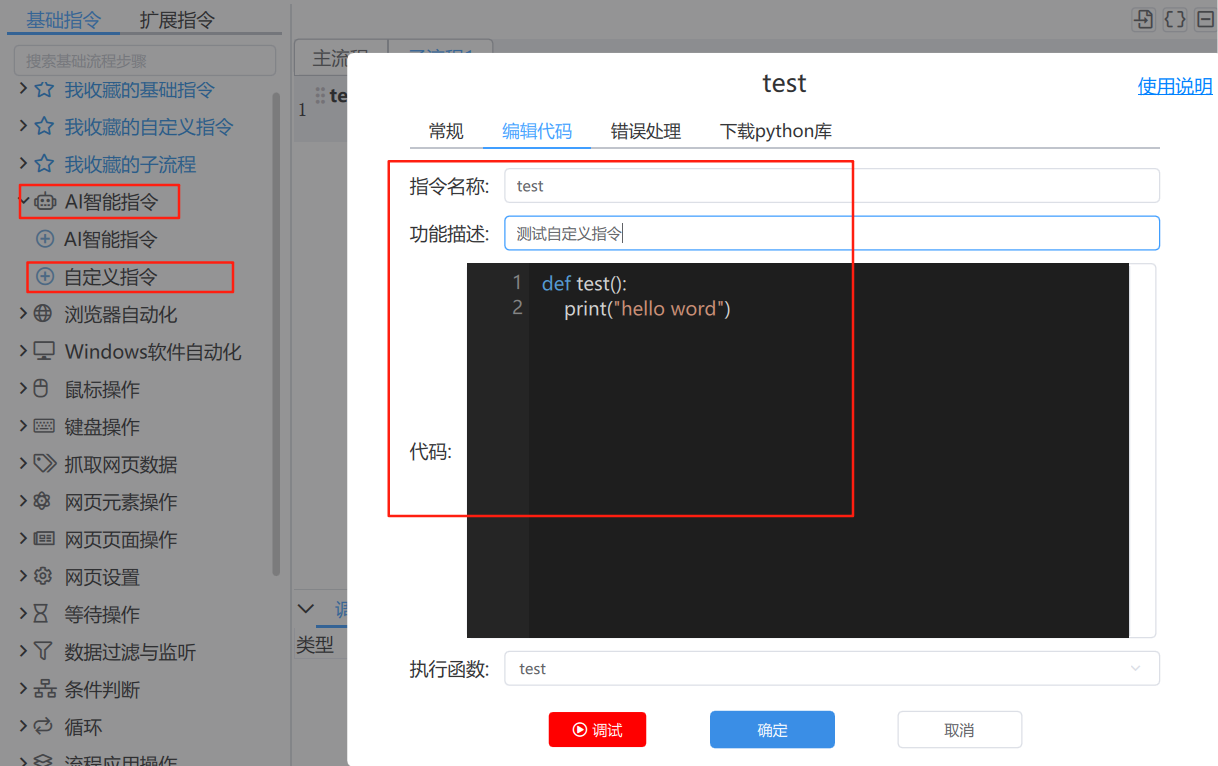
Task: Click the page icon beside 网页页面操作
Action: [x=44, y=539]
